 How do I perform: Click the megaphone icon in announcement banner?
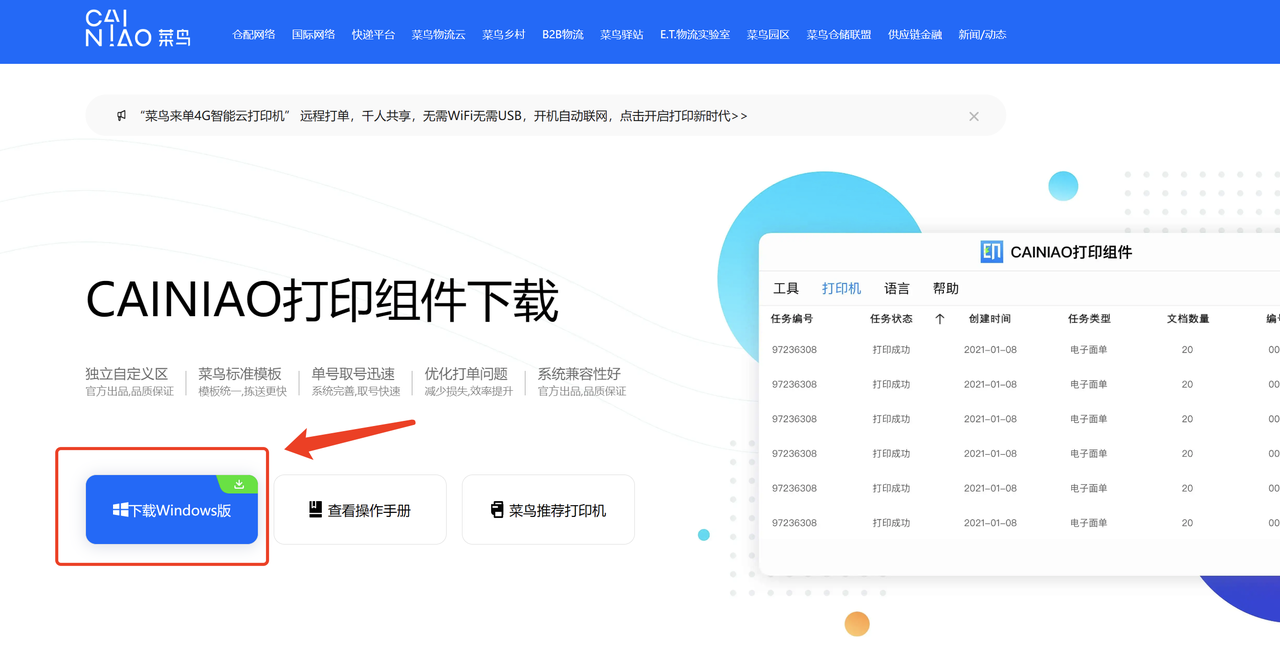pos(119,115)
